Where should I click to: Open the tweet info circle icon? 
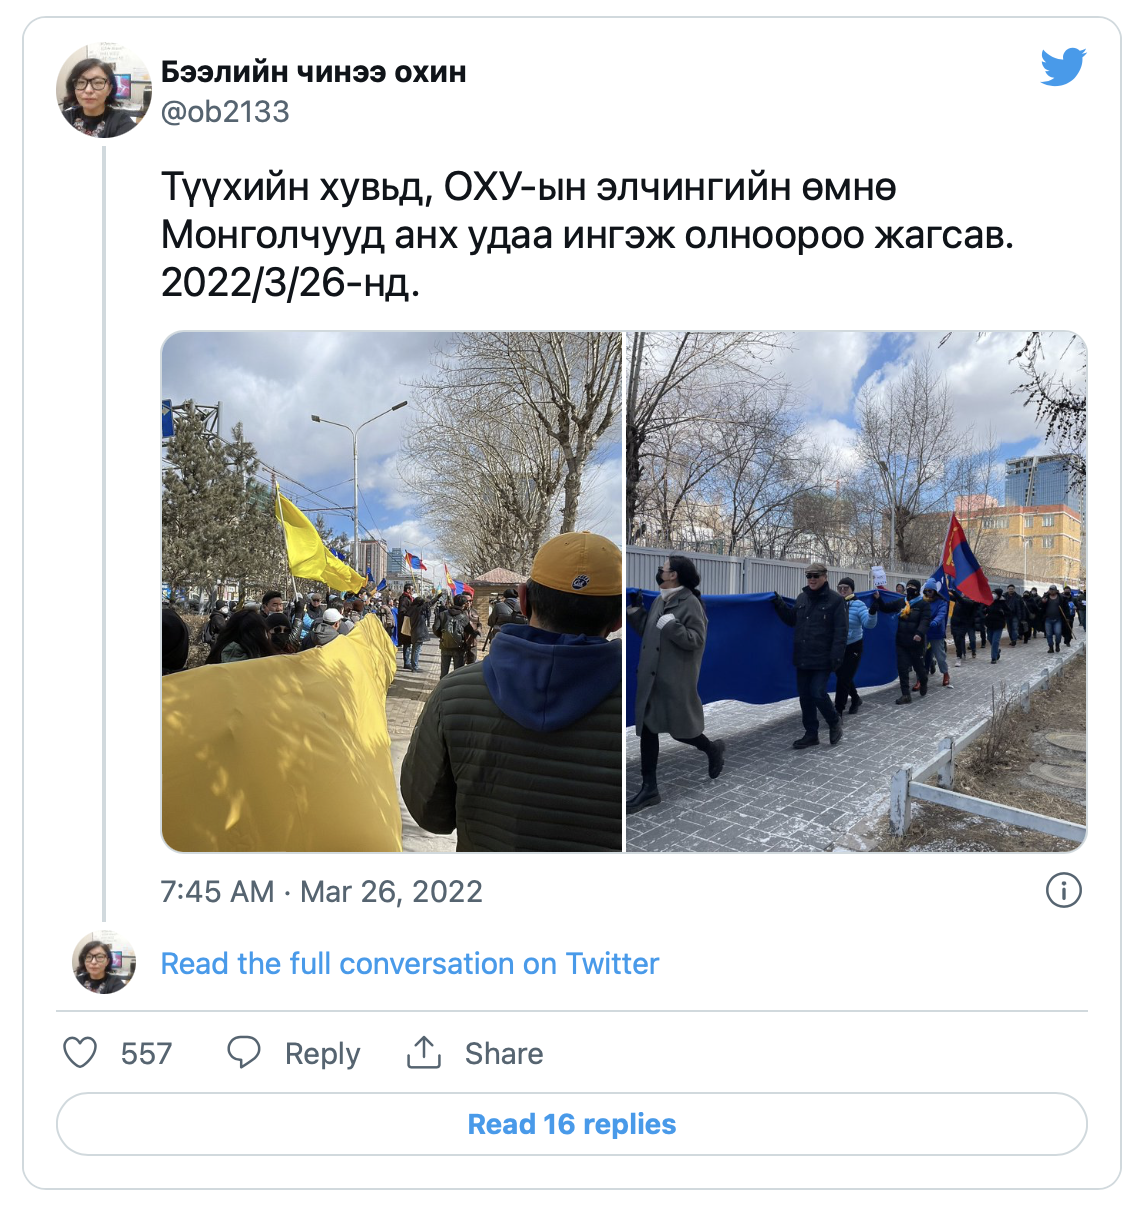coord(1063,890)
